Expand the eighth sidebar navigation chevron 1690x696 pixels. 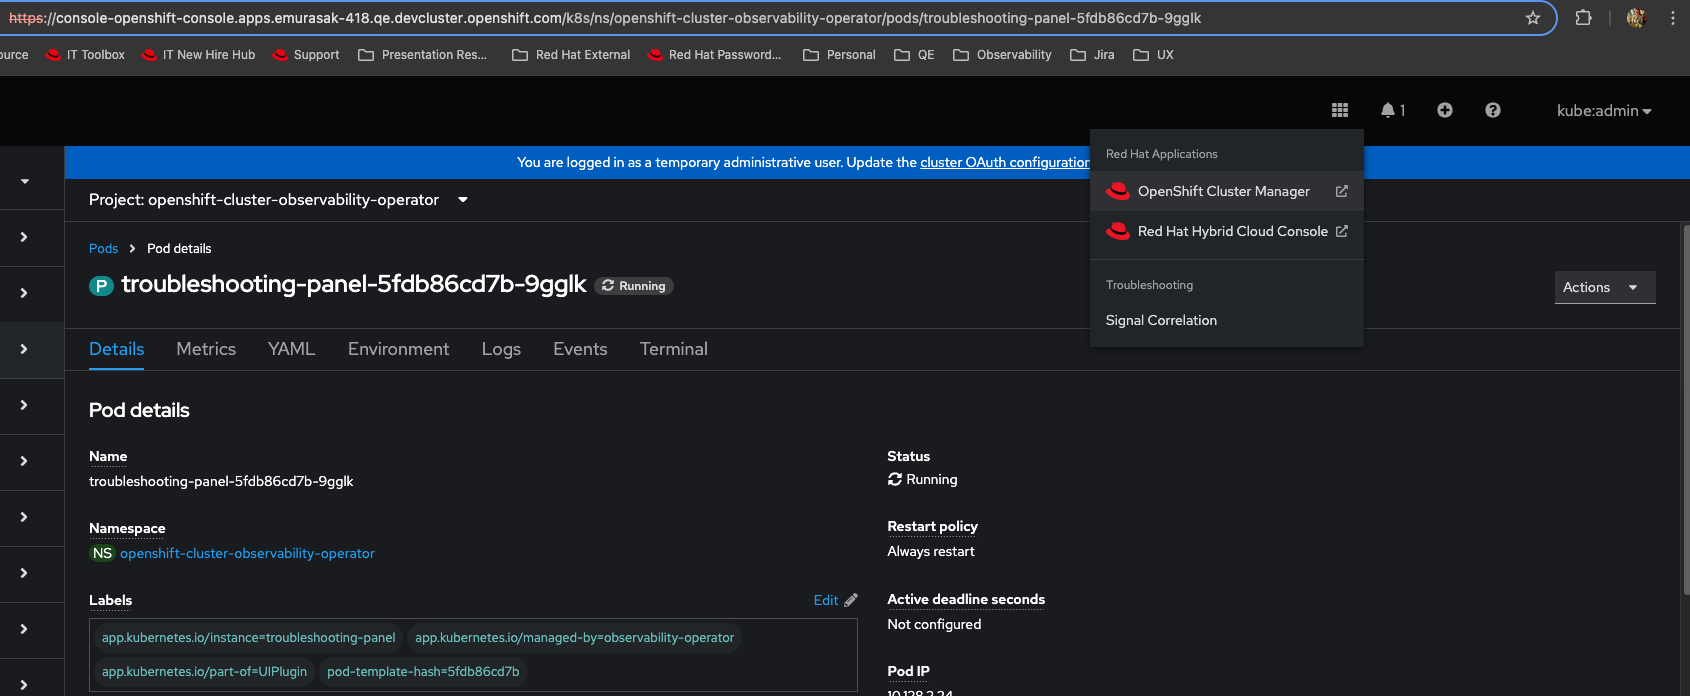coord(24,629)
